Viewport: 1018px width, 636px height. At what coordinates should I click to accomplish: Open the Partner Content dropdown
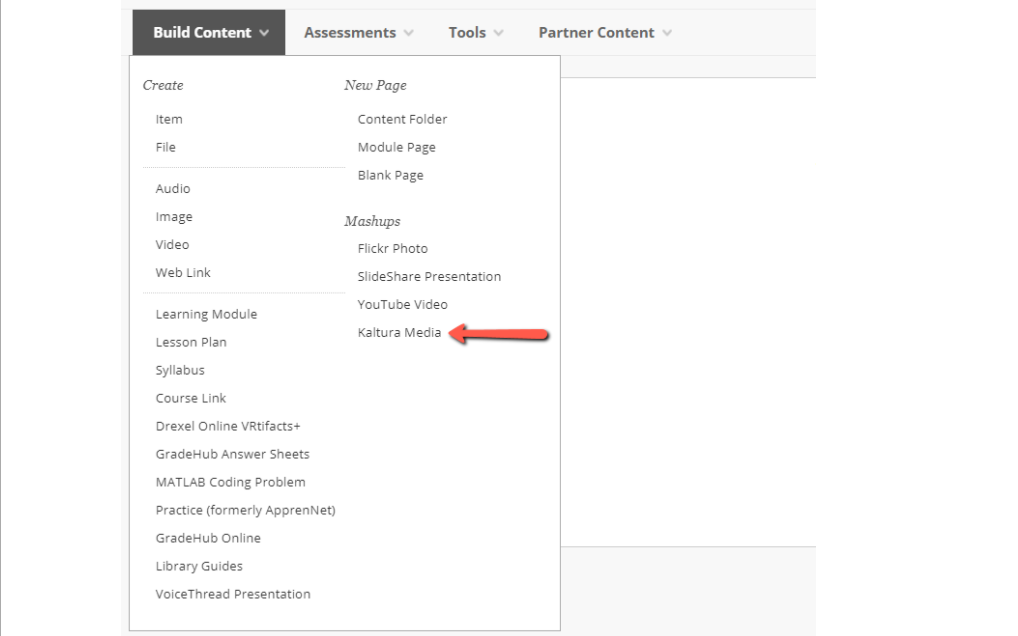coord(604,32)
